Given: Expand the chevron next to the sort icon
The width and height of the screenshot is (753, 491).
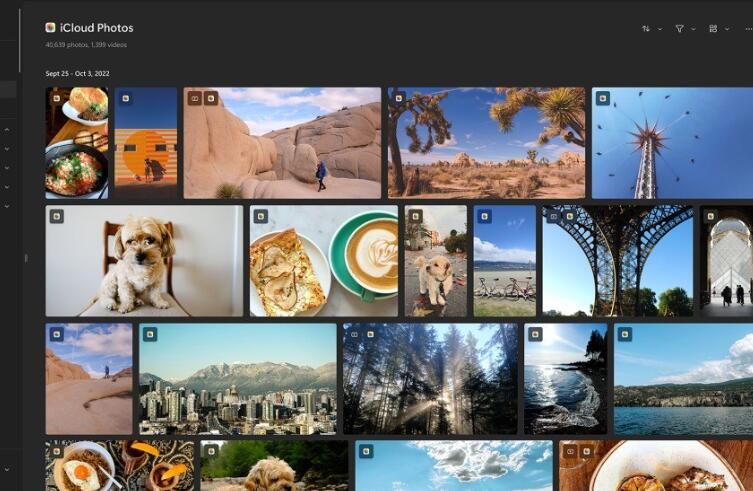Looking at the screenshot, I should 660,29.
